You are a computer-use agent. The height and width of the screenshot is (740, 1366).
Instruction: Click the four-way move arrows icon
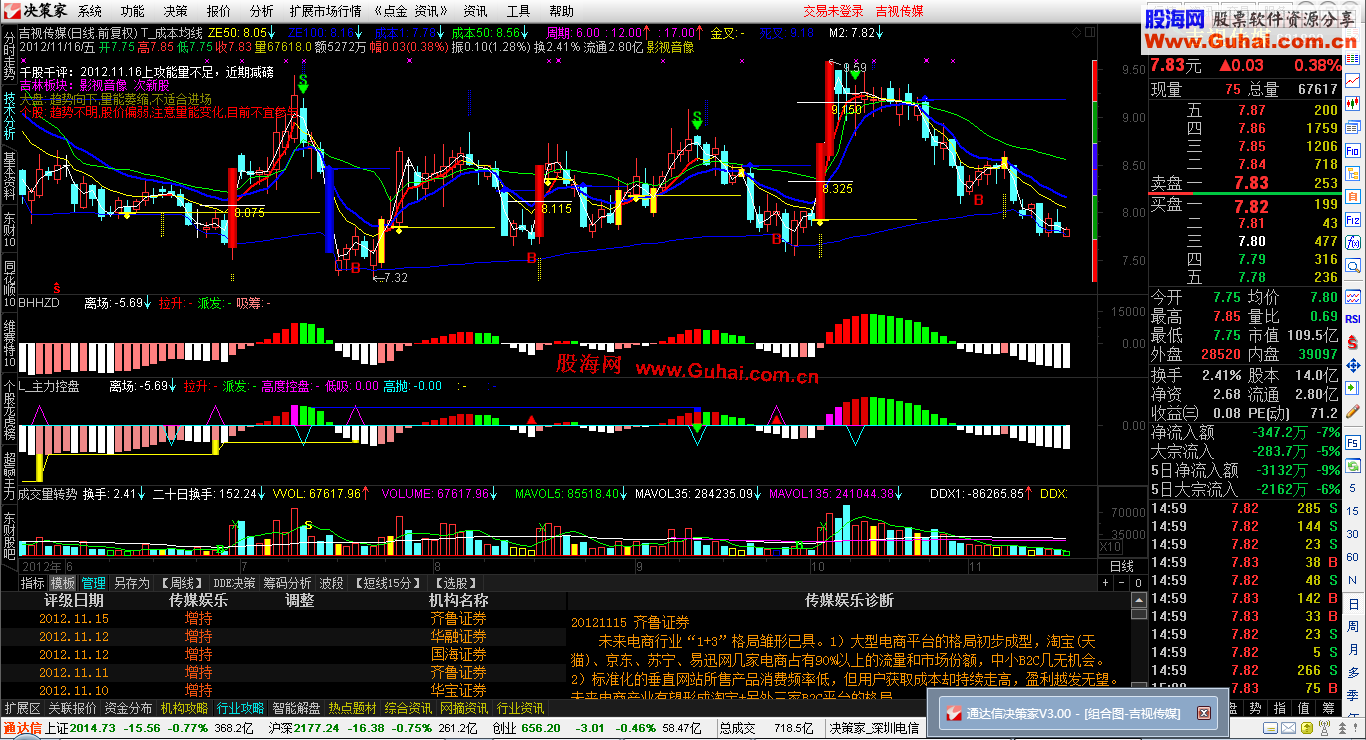click(1353, 365)
